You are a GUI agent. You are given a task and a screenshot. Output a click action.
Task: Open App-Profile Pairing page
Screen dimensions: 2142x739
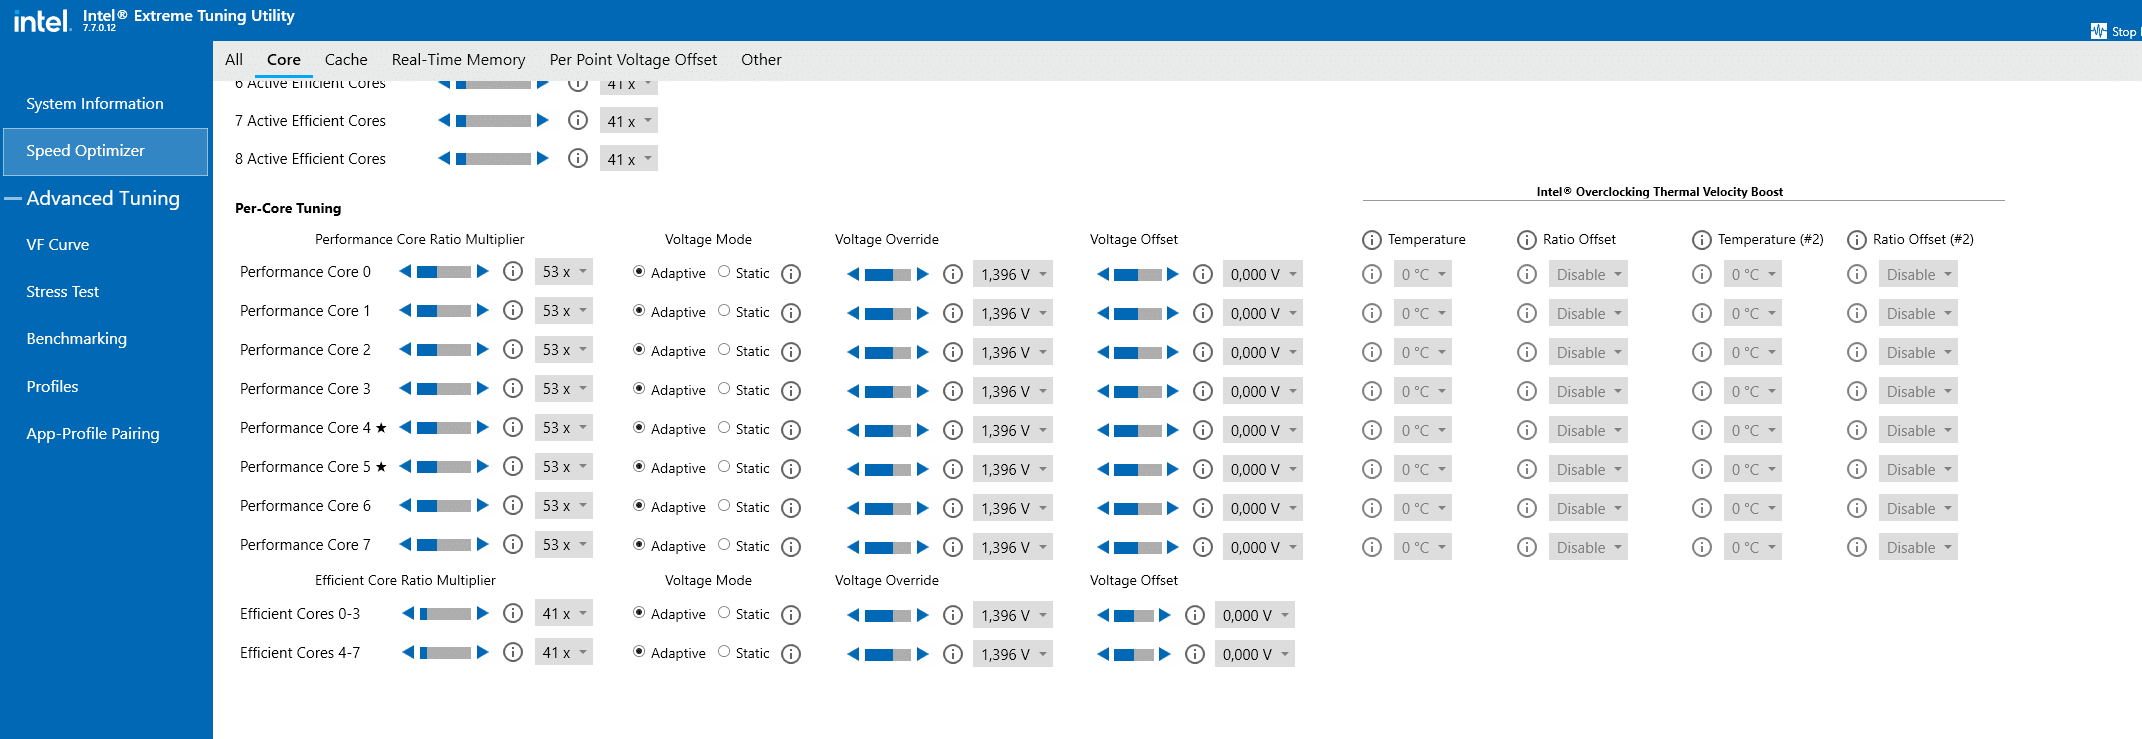(93, 434)
